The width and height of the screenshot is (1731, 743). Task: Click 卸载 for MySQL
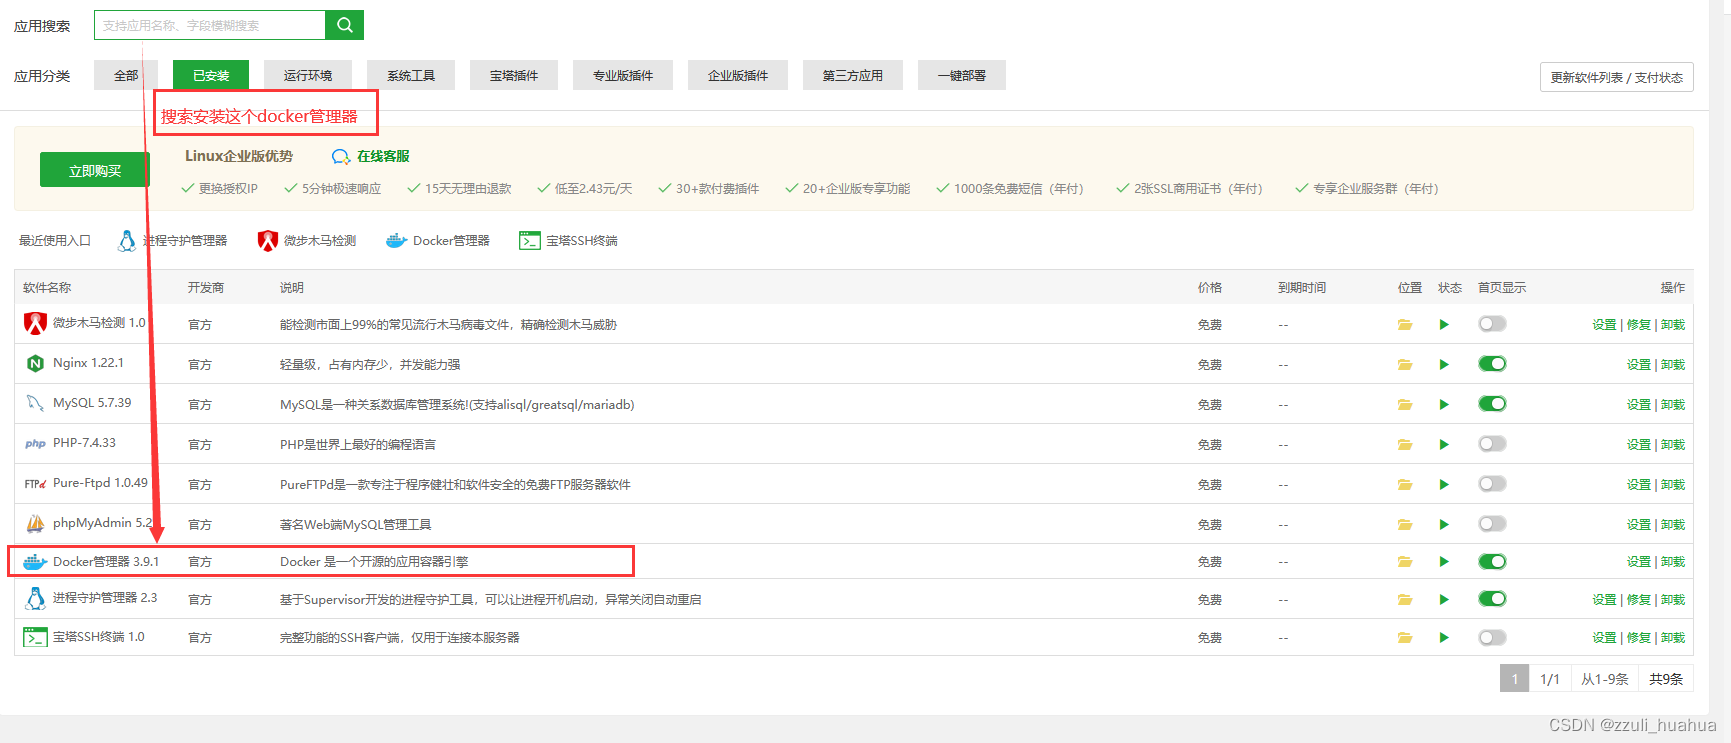click(1673, 405)
